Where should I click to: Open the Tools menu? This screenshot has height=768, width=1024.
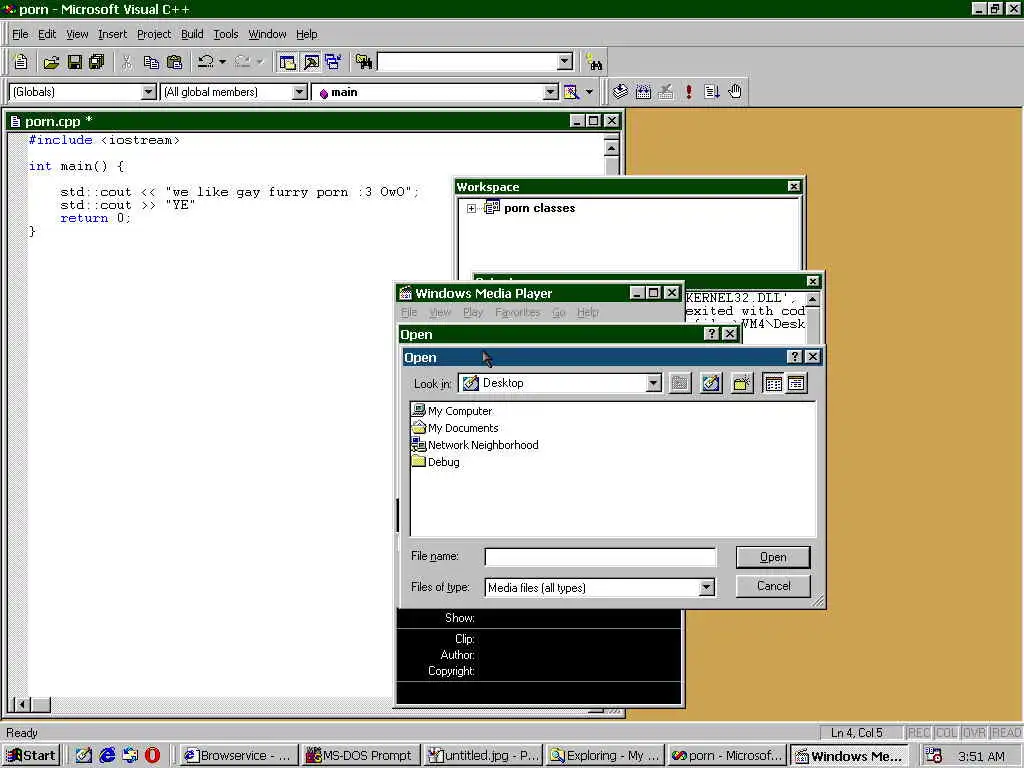[226, 34]
